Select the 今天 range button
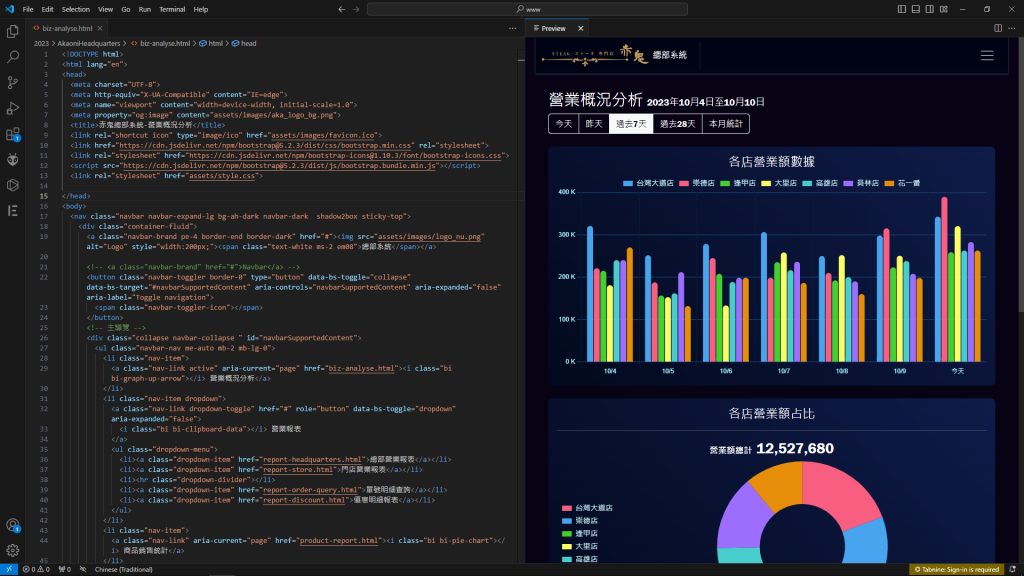 pos(564,123)
